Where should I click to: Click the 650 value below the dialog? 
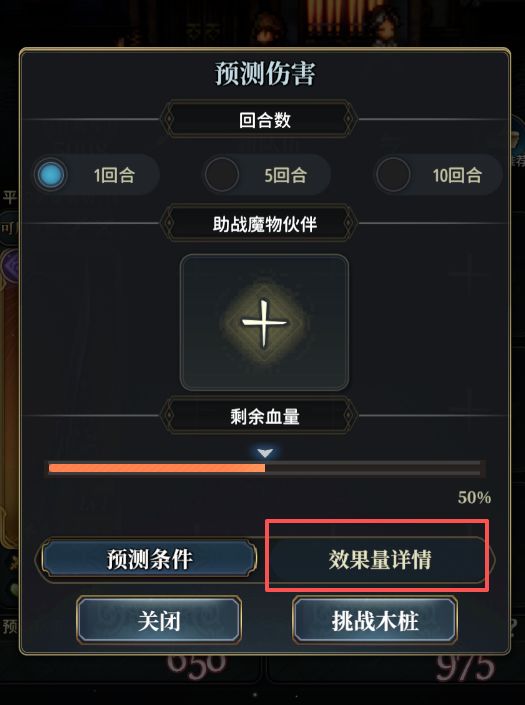[196, 665]
